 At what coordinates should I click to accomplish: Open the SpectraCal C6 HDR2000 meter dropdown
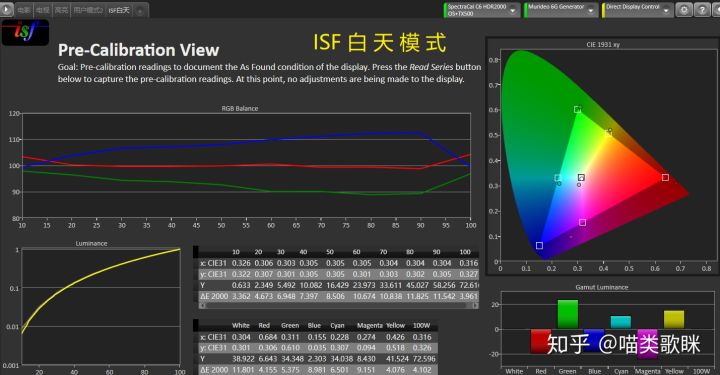(x=482, y=10)
